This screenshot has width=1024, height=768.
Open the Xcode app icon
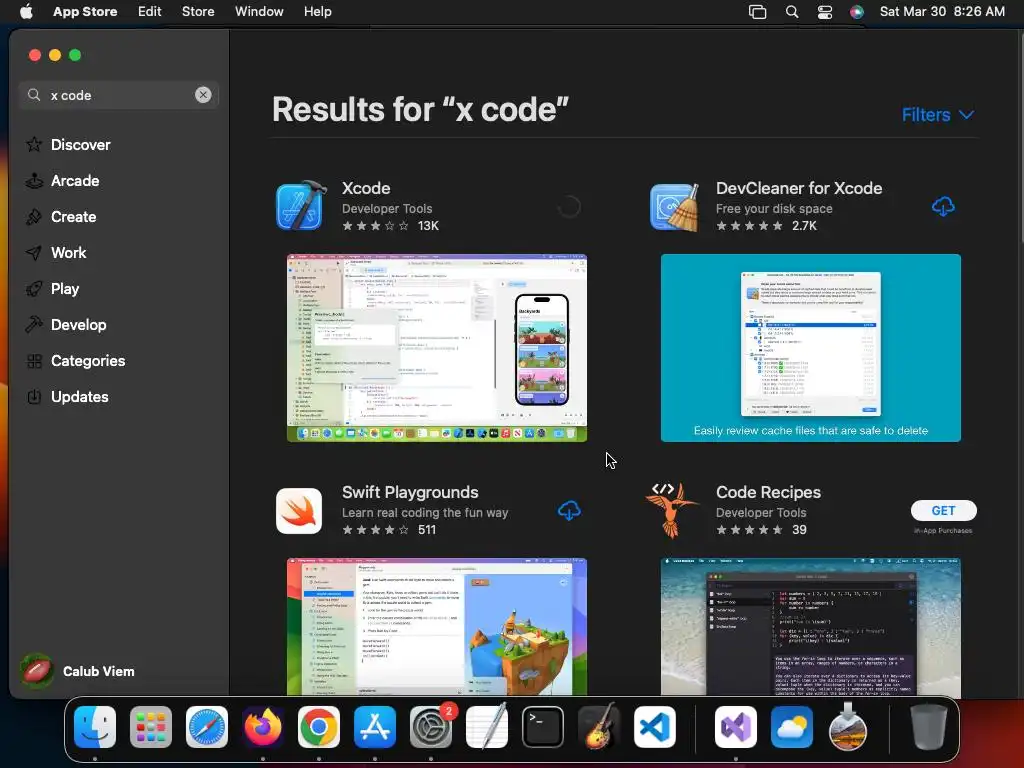(x=300, y=206)
